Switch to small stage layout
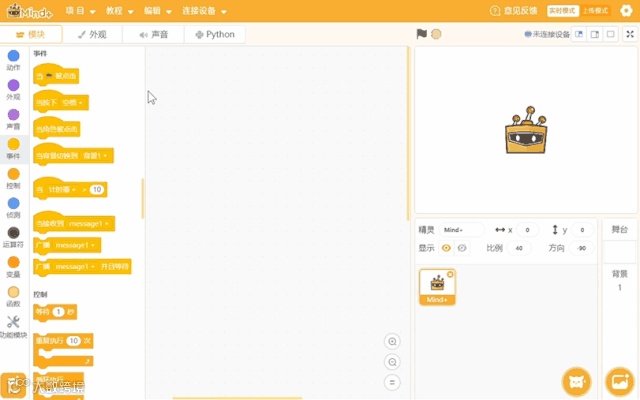 click(x=579, y=34)
